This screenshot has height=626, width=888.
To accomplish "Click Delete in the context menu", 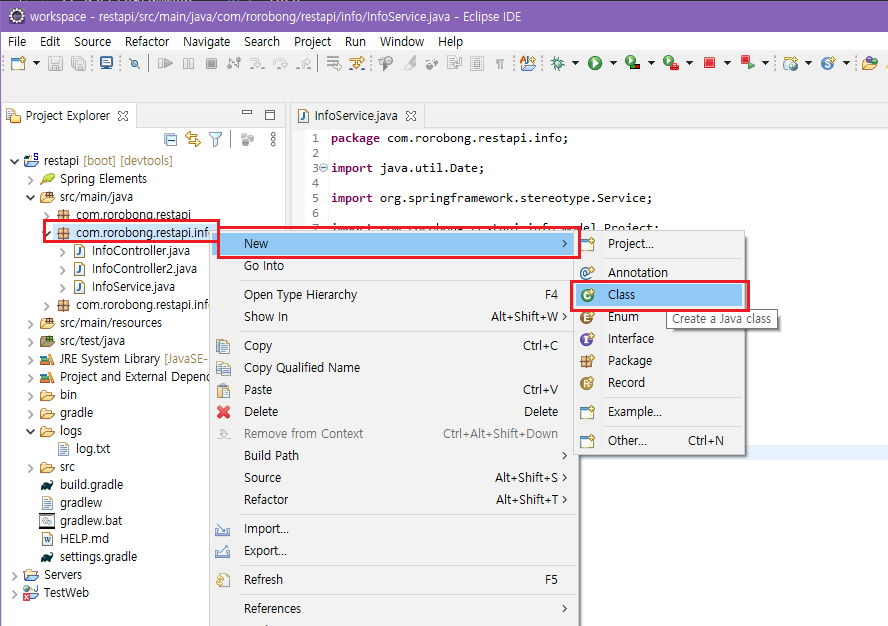I will pyautogui.click(x=394, y=412).
